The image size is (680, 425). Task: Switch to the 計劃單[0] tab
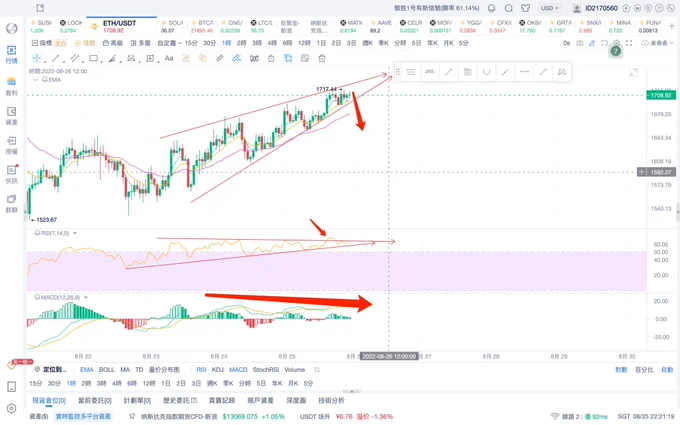coord(137,400)
